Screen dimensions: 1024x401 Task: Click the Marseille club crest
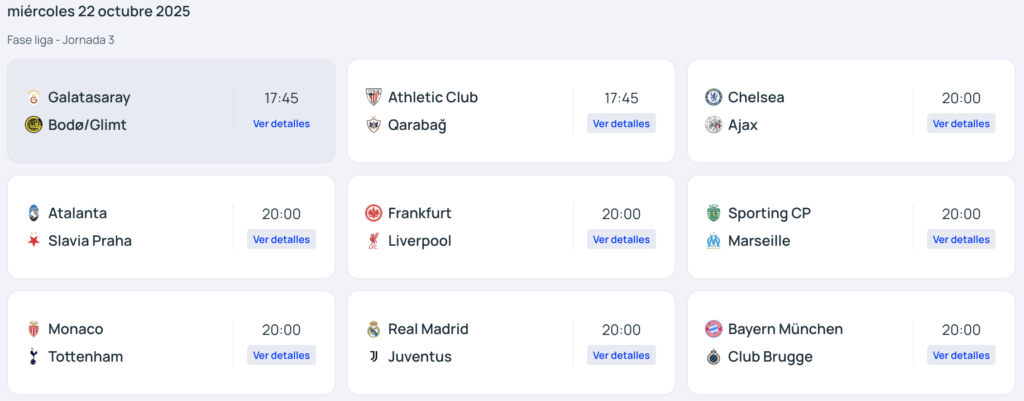click(x=713, y=241)
